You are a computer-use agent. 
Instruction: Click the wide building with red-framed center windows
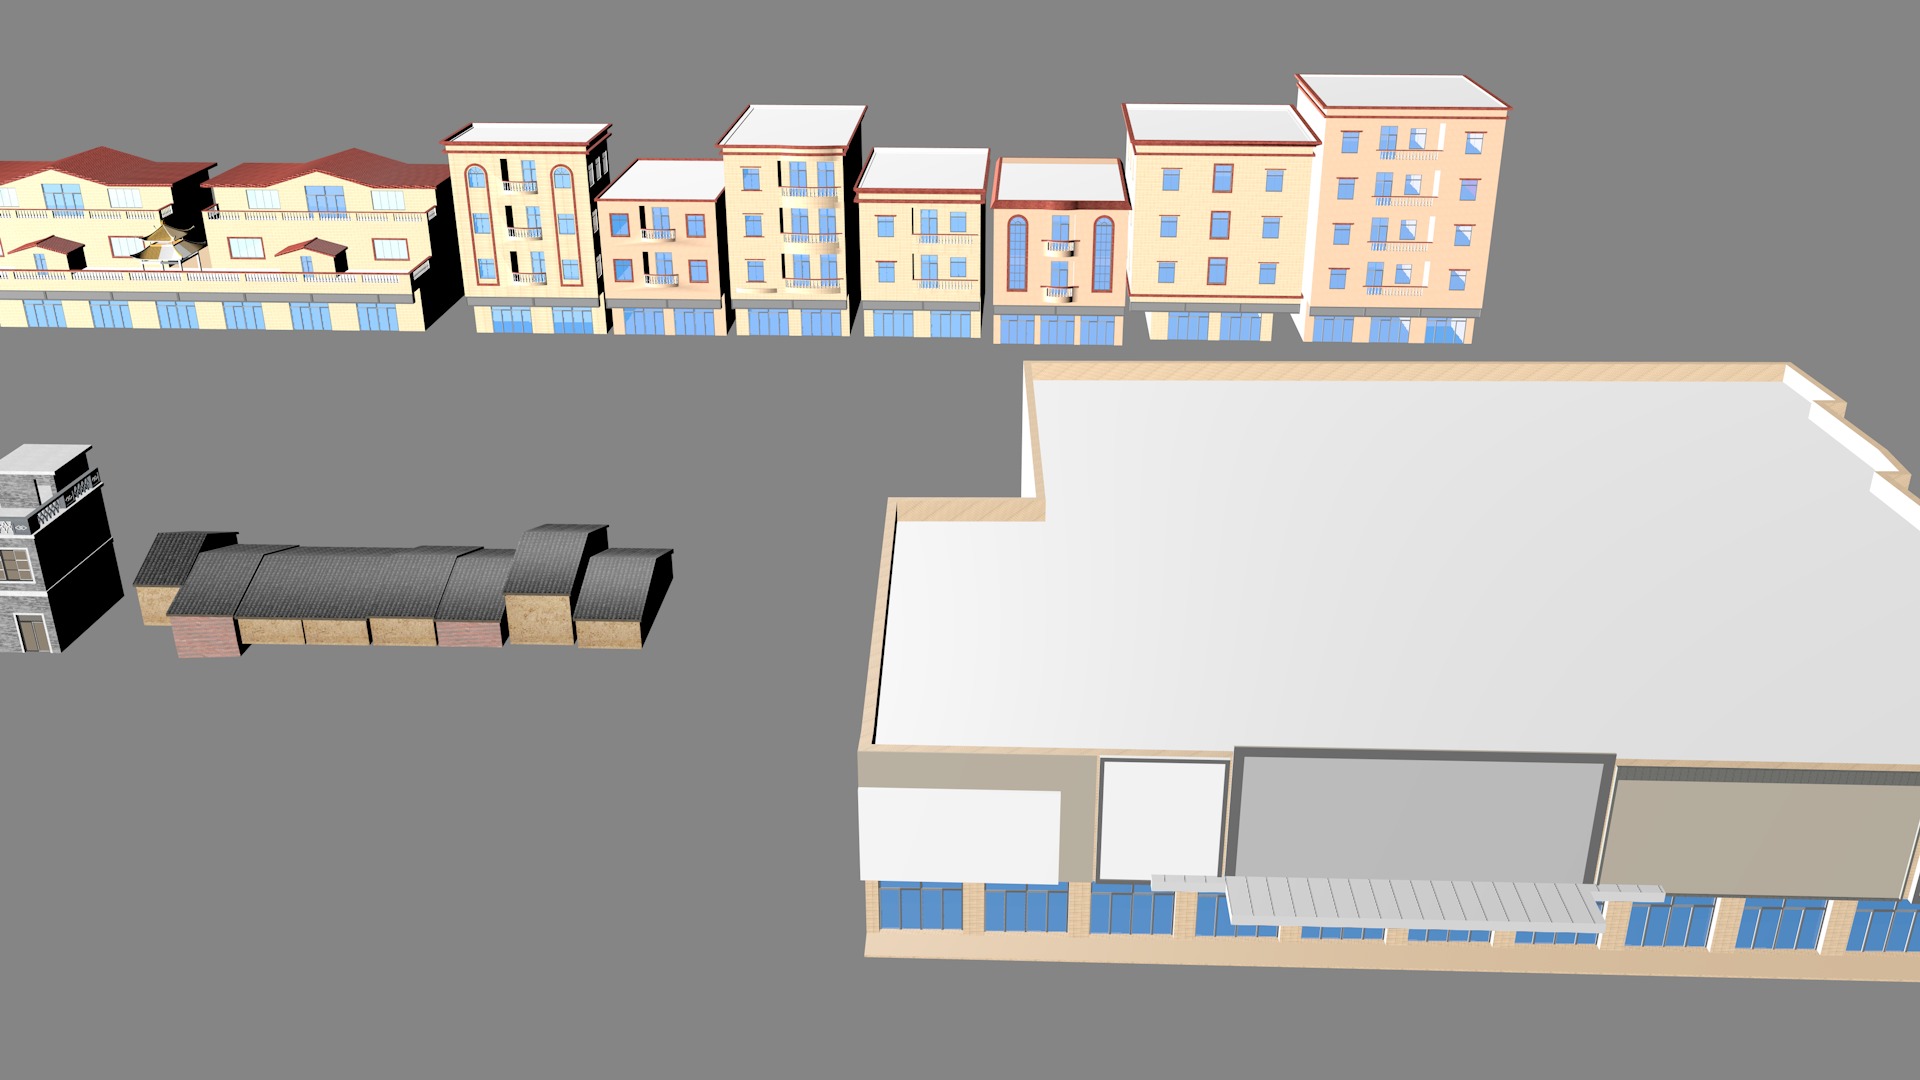point(1220,222)
